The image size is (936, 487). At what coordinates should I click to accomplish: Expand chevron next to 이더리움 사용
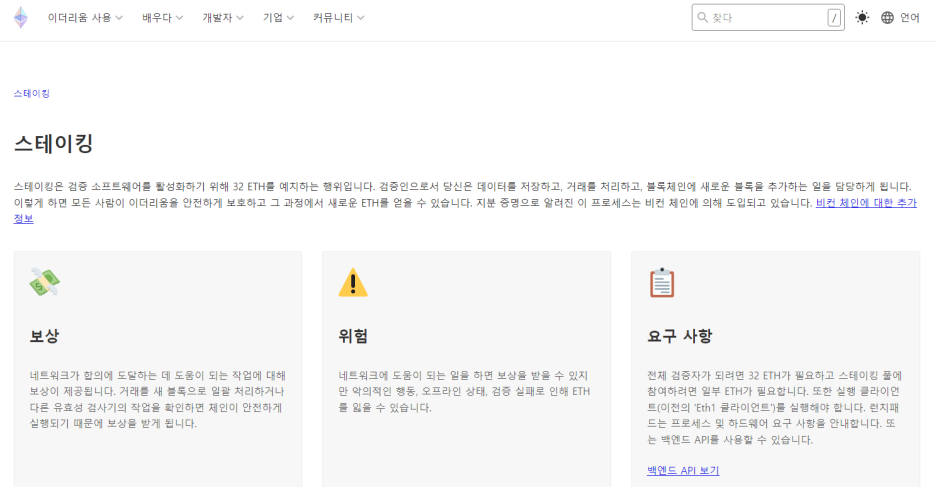pyautogui.click(x=119, y=18)
